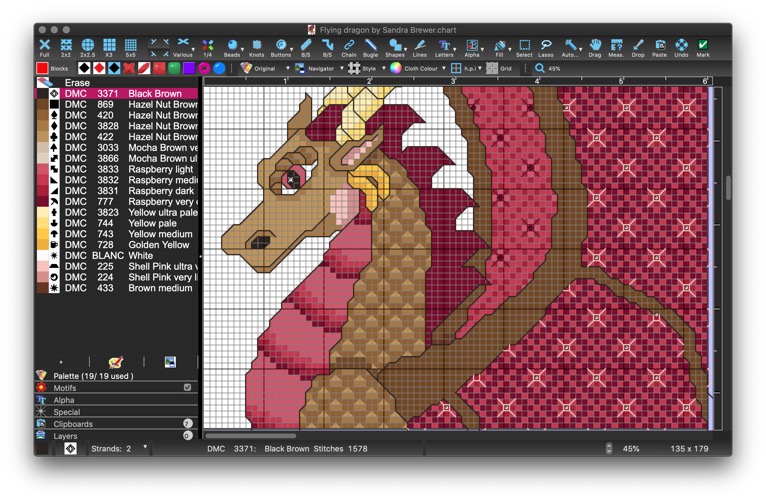Open the Navigator toolbar button
This screenshot has width=766, height=501.
tap(315, 68)
